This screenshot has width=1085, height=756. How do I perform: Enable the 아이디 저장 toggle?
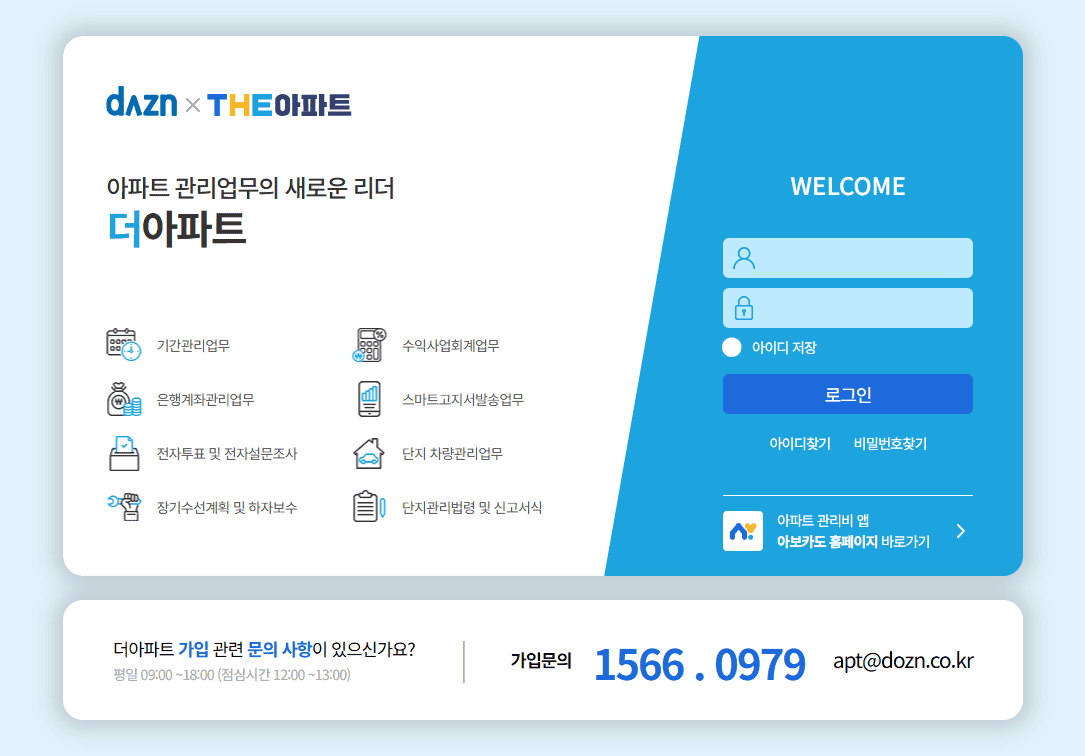731,346
